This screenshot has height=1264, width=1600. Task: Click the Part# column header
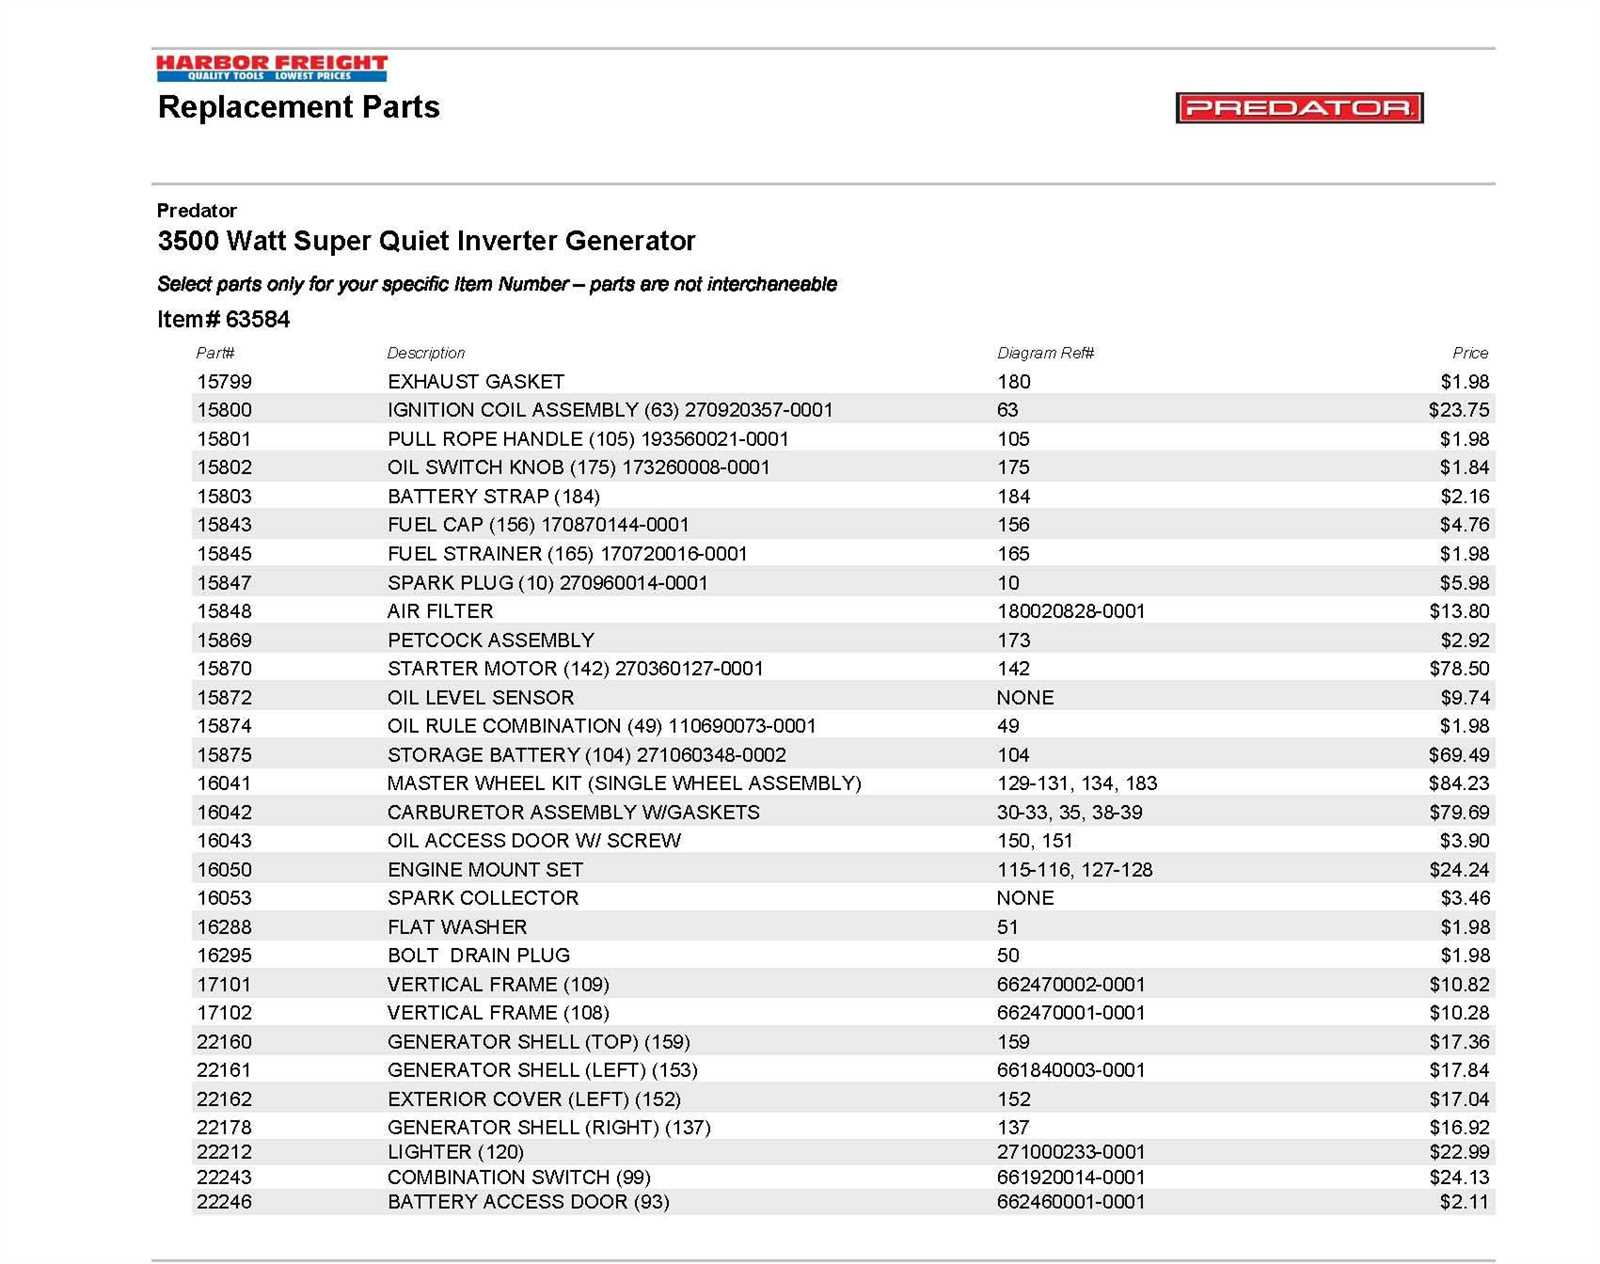tap(215, 353)
